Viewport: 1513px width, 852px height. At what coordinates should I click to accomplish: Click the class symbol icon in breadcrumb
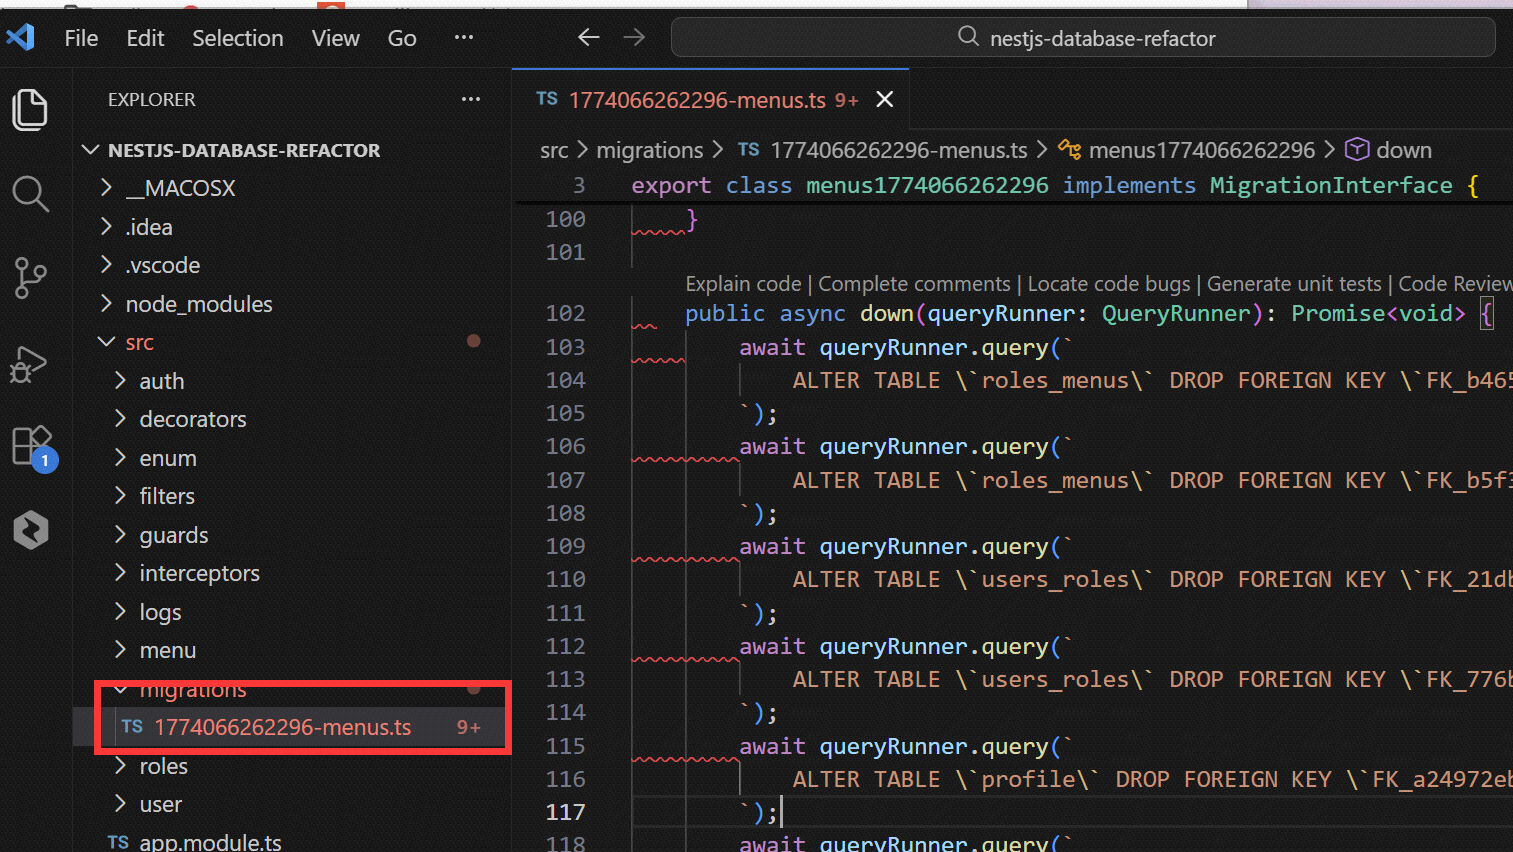pyautogui.click(x=1070, y=150)
